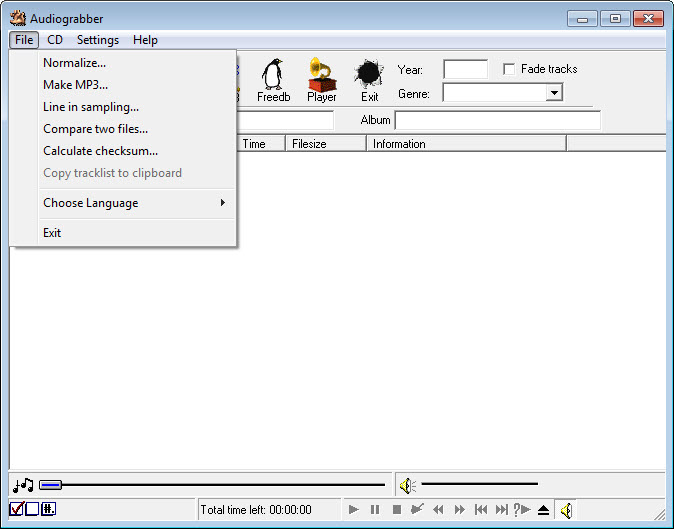Click the checkmark-play icon after stop button
This screenshot has height=529, width=674.
[417, 509]
